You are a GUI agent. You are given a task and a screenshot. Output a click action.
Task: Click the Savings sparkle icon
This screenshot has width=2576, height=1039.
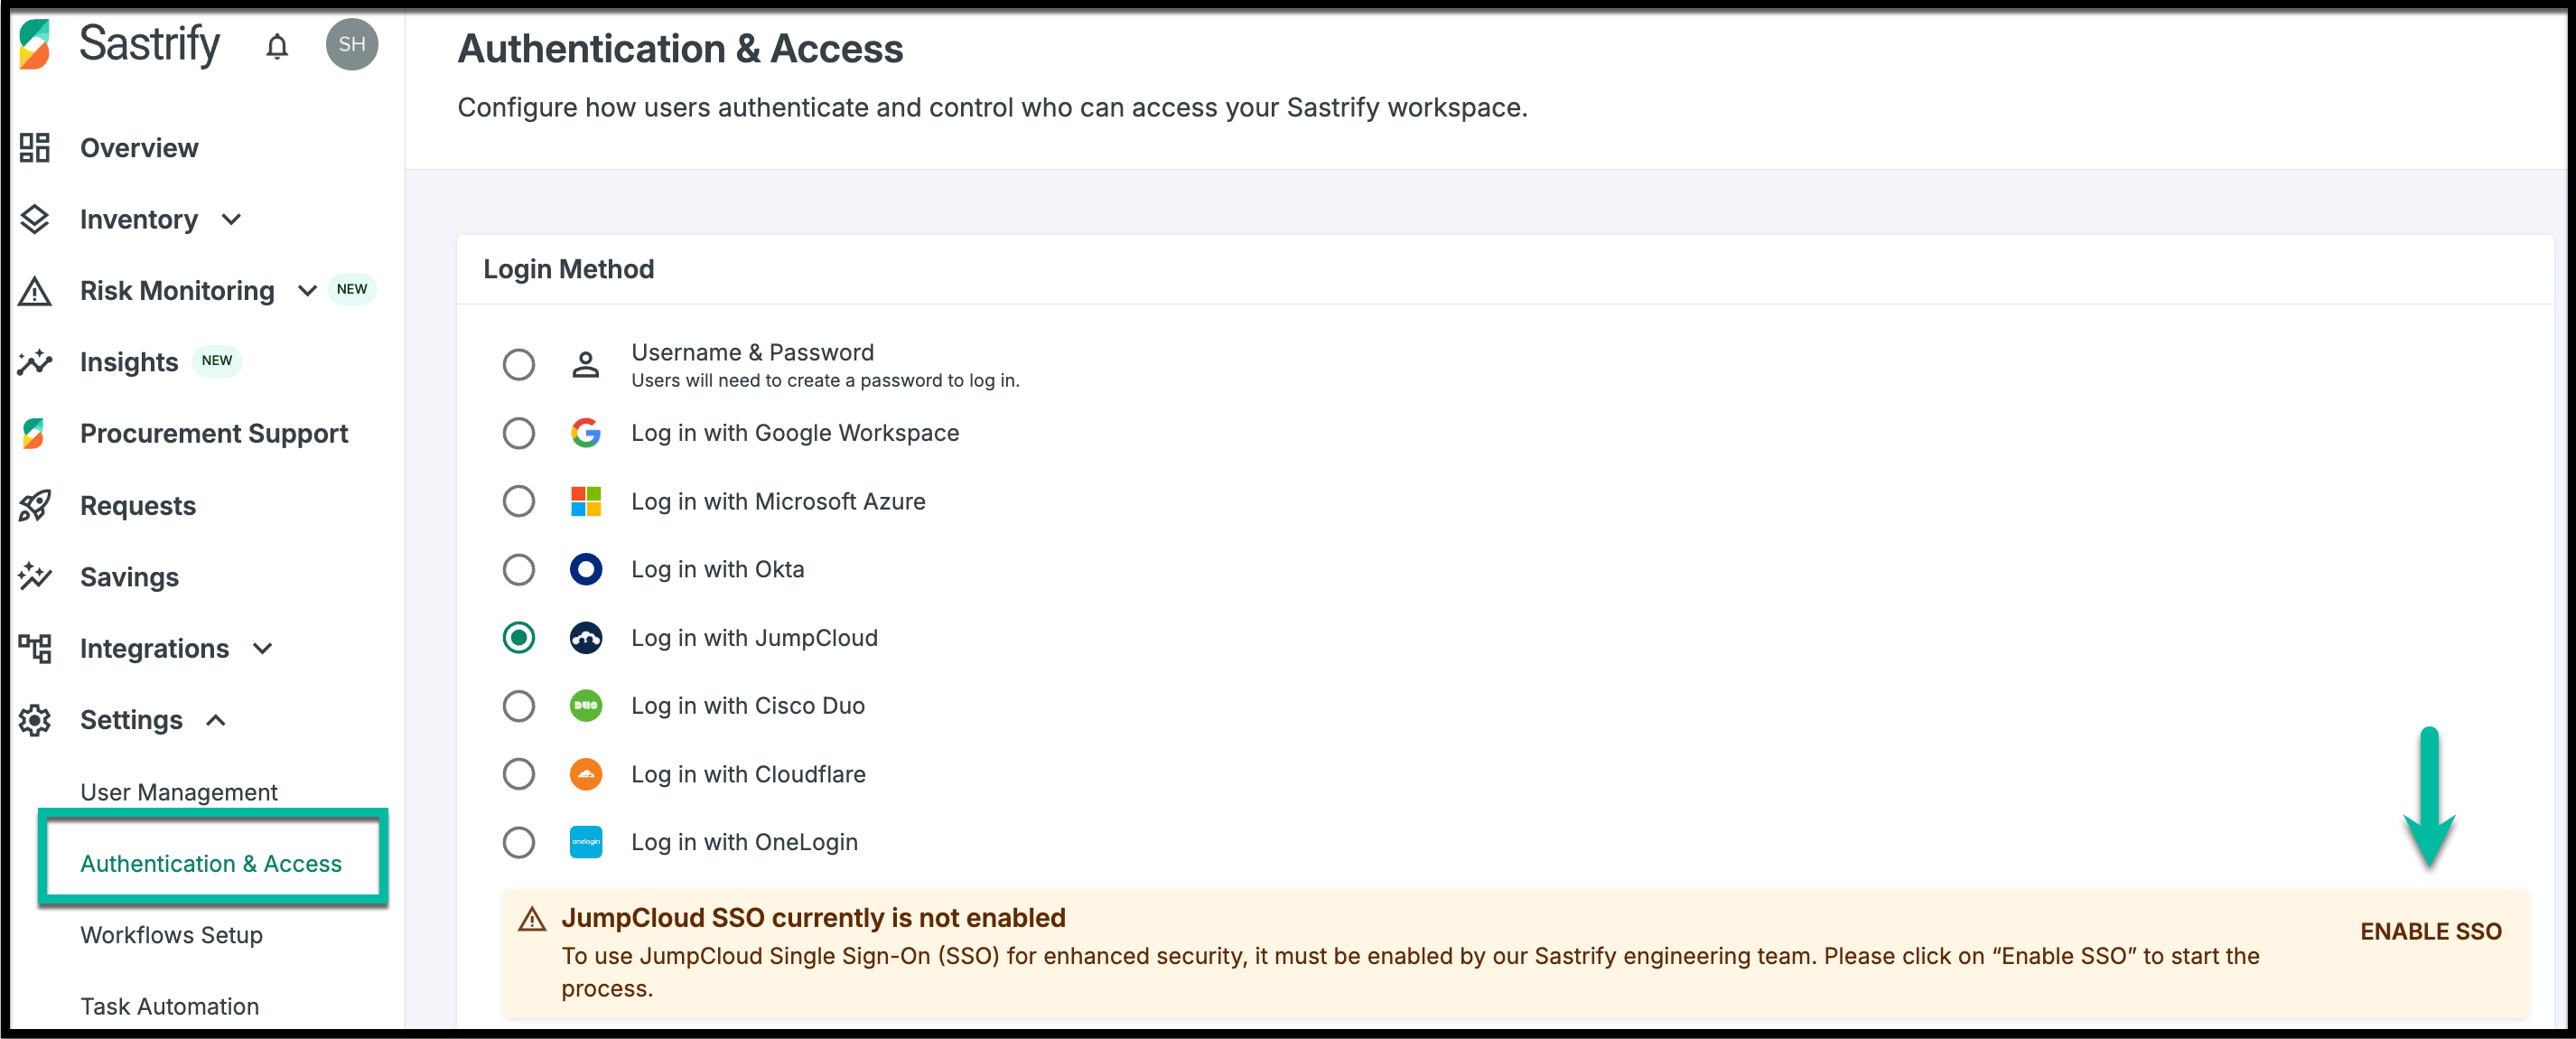click(35, 577)
